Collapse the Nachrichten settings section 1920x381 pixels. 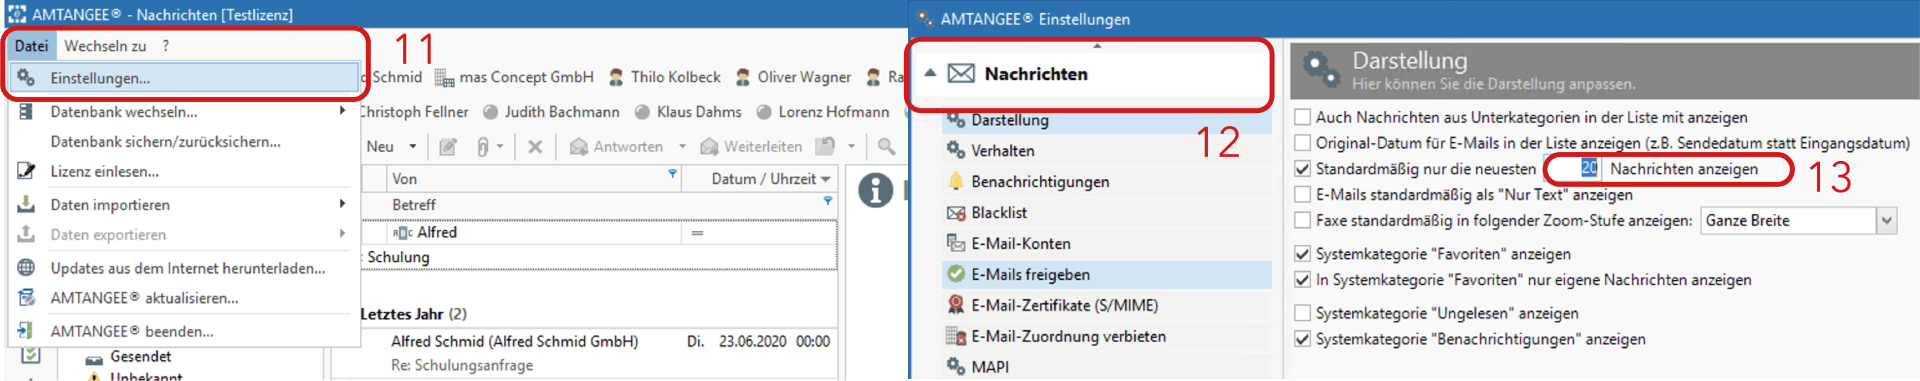[930, 73]
